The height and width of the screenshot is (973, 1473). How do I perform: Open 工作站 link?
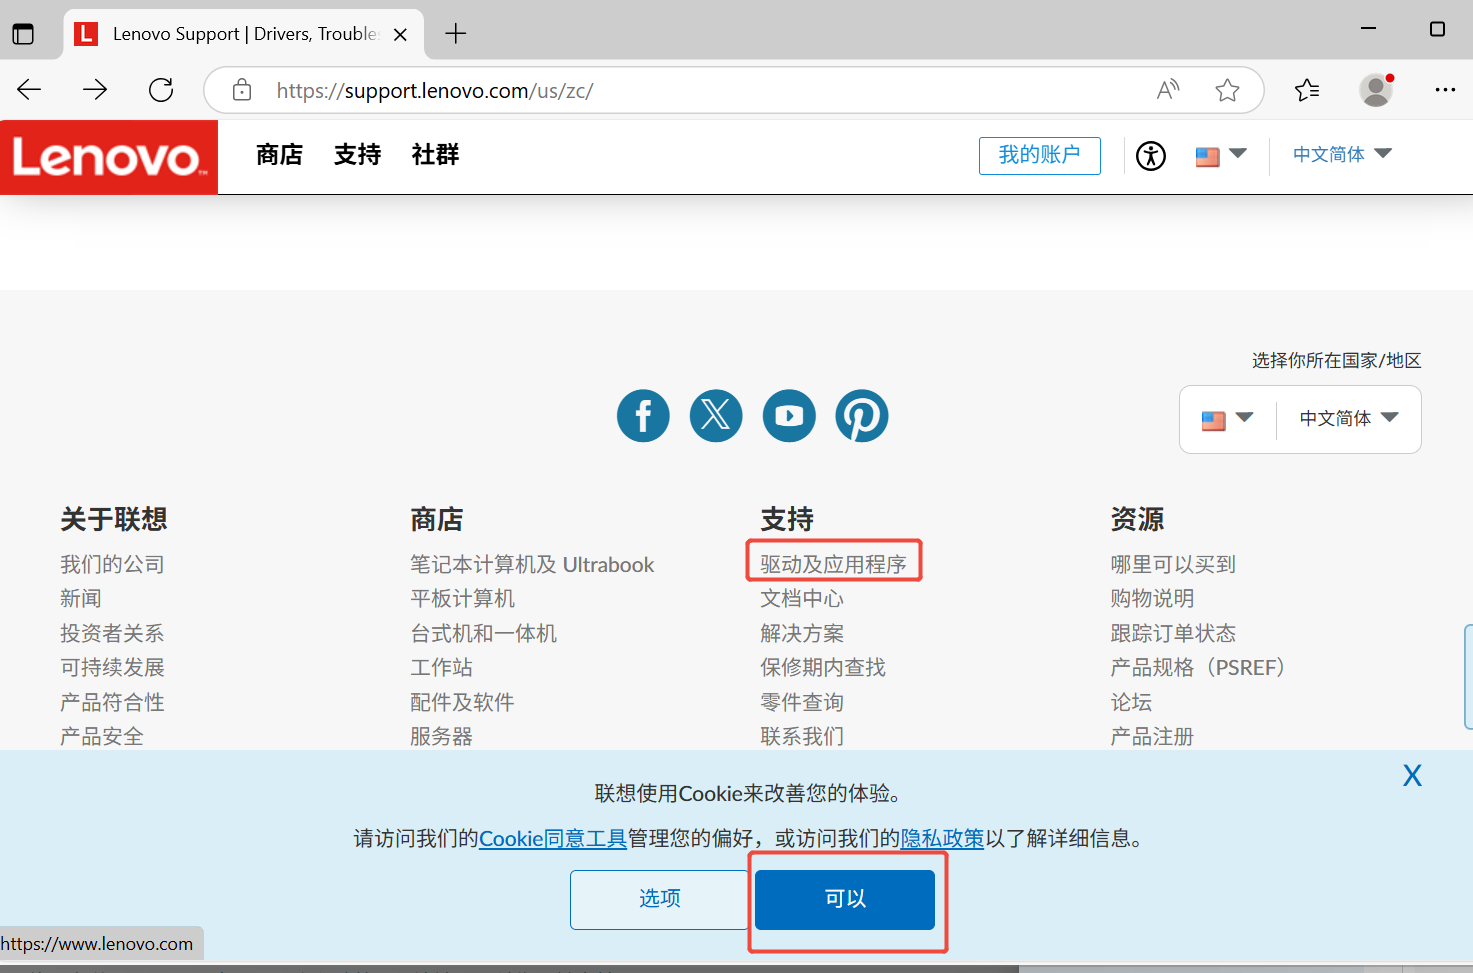pos(441,667)
